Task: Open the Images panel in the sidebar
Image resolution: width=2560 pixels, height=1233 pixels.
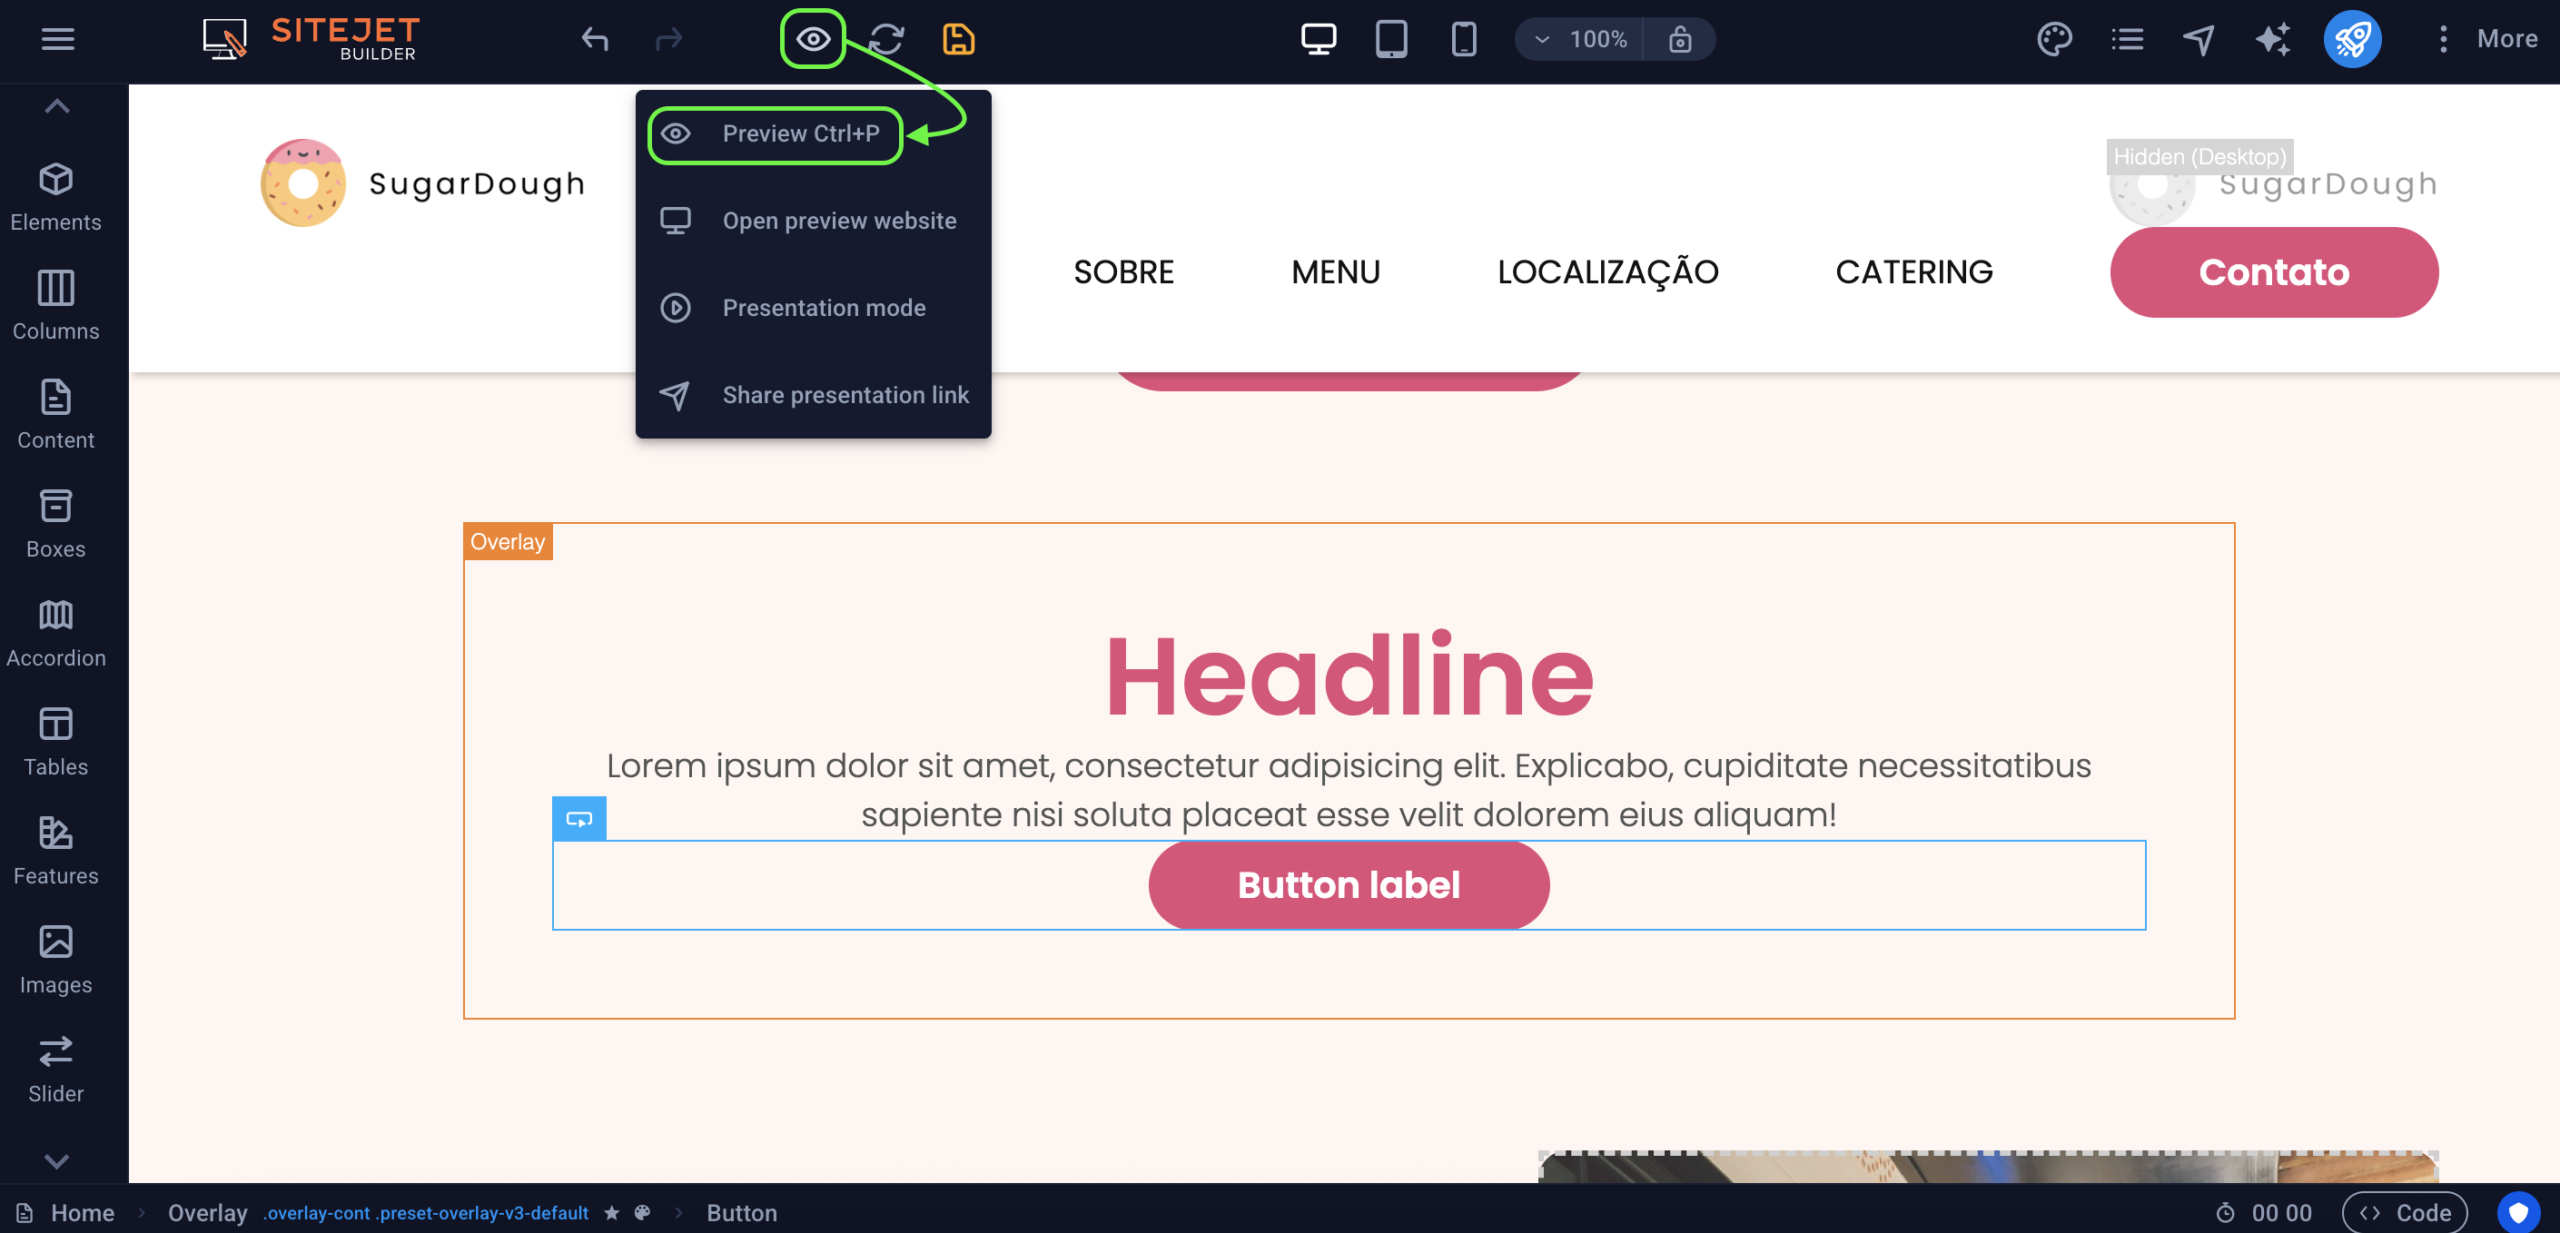Action: coord(56,960)
